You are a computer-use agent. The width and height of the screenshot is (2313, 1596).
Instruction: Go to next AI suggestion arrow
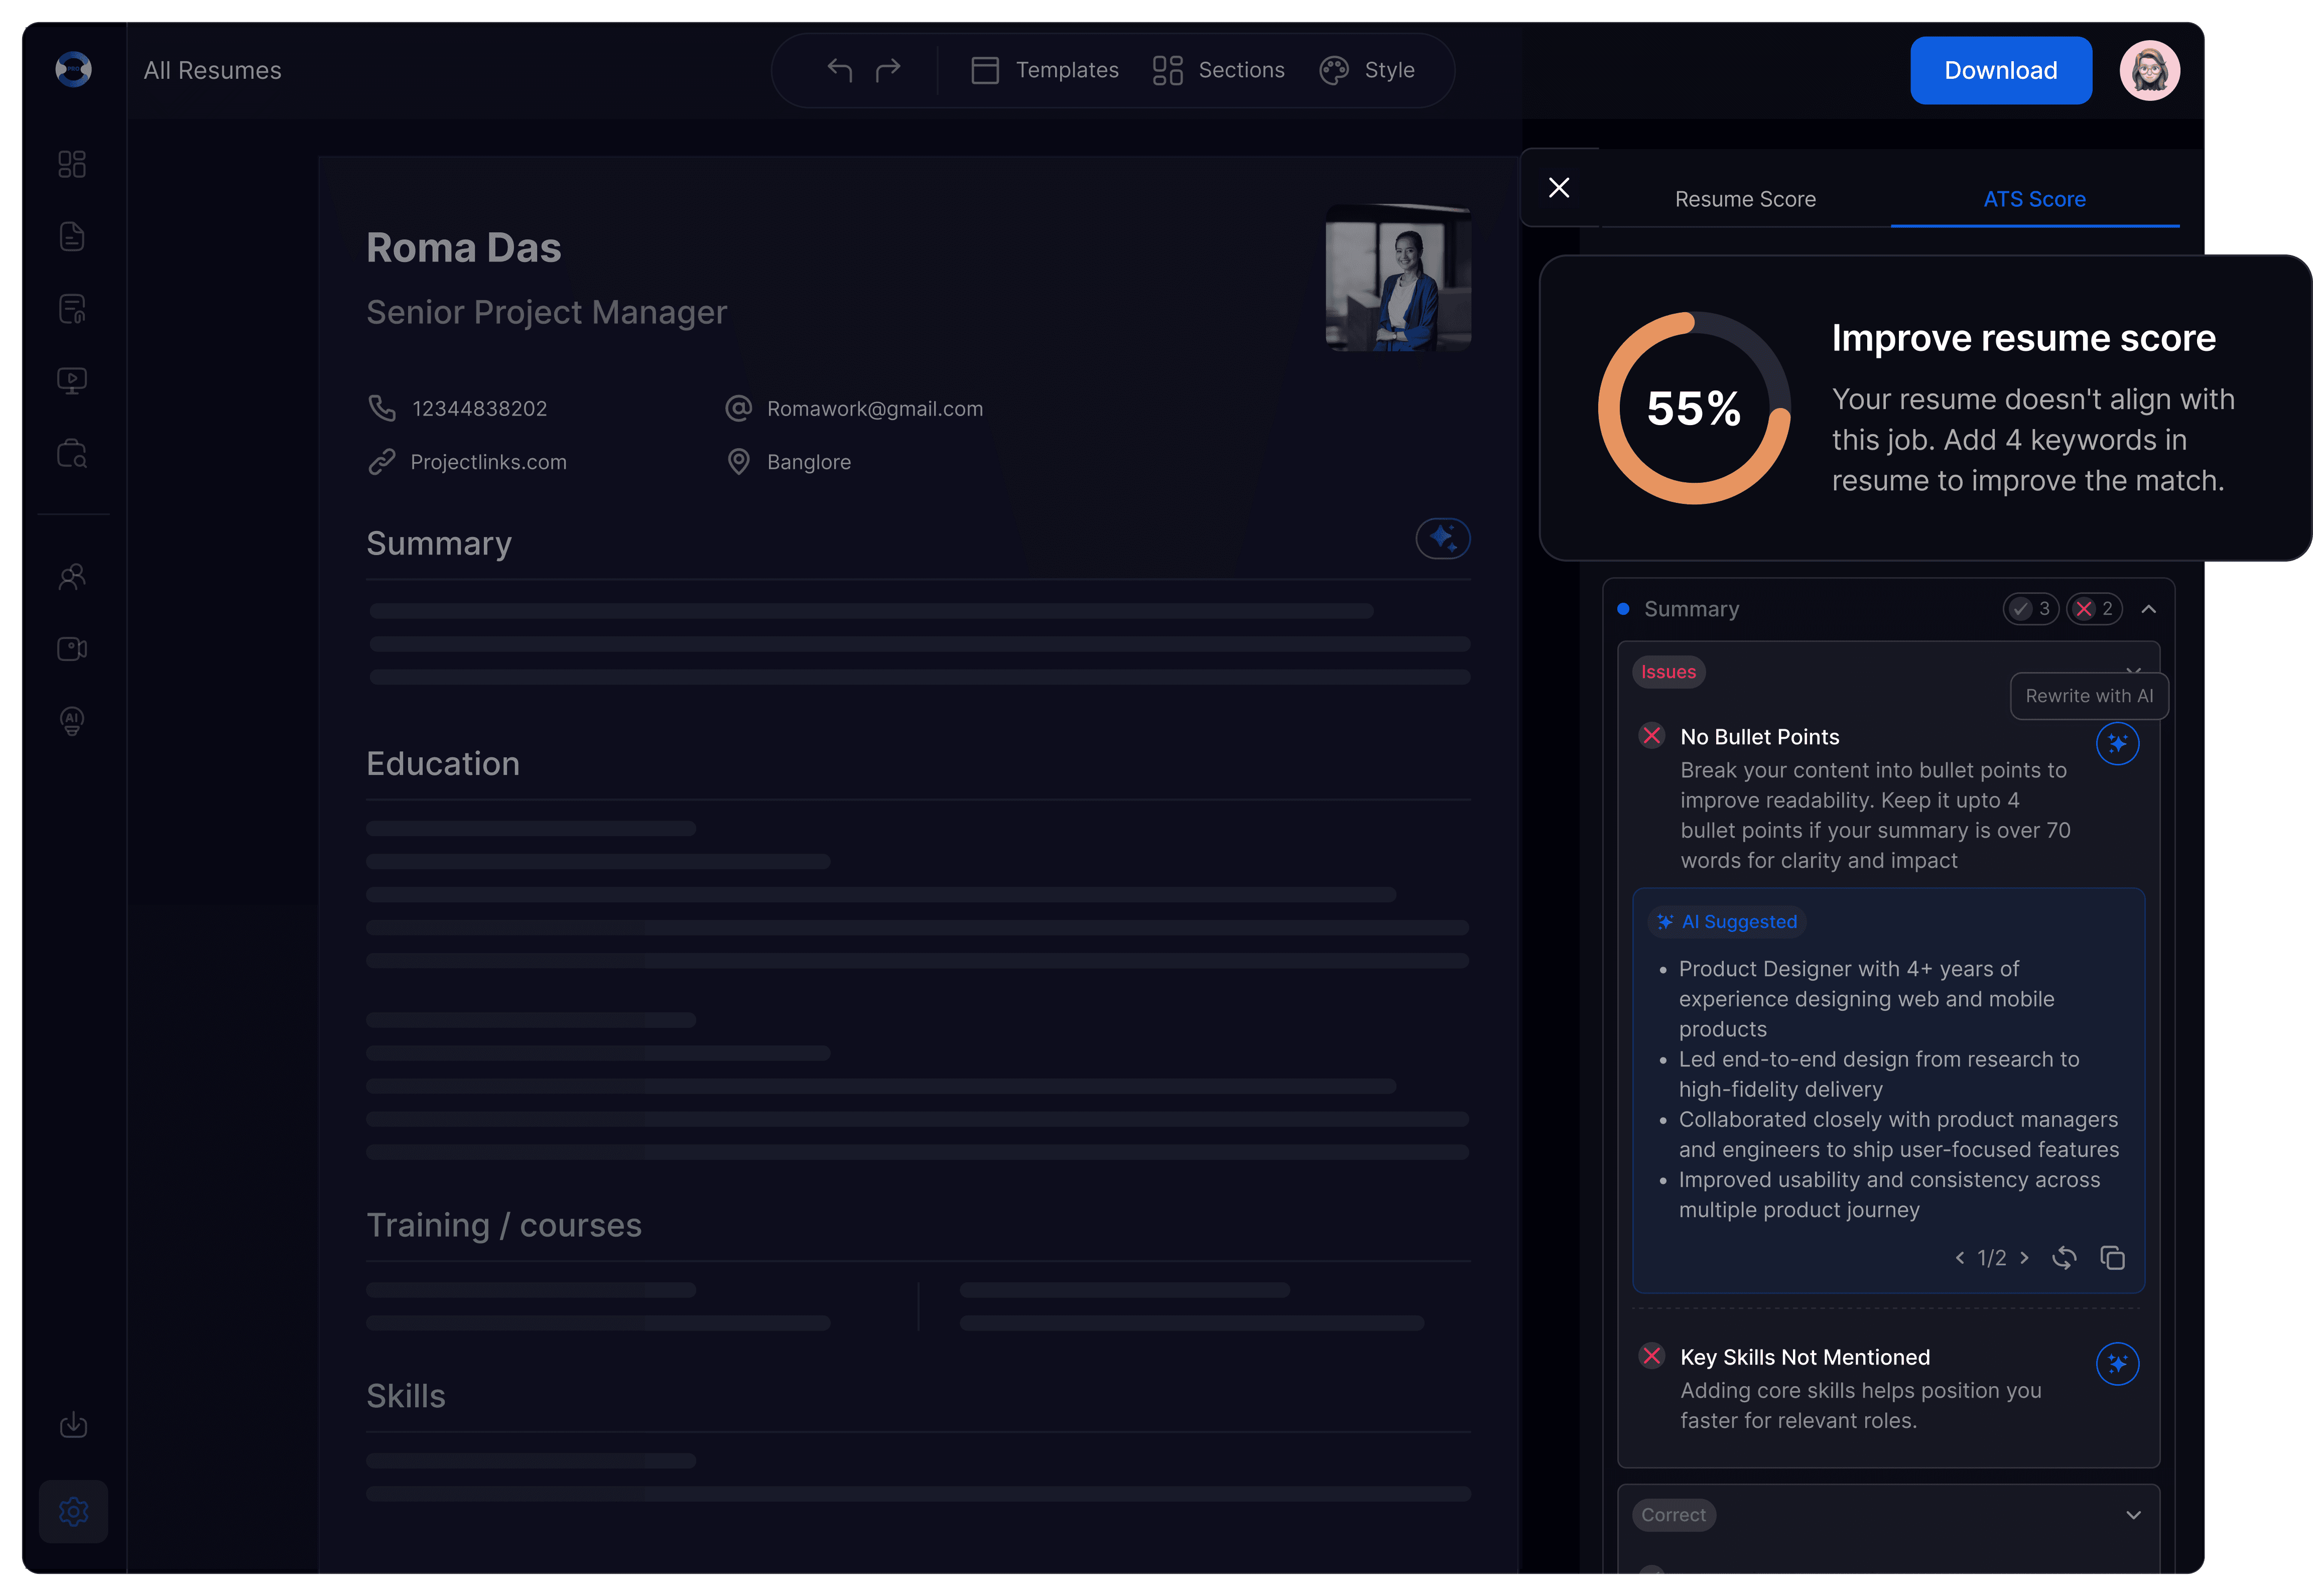point(2024,1258)
